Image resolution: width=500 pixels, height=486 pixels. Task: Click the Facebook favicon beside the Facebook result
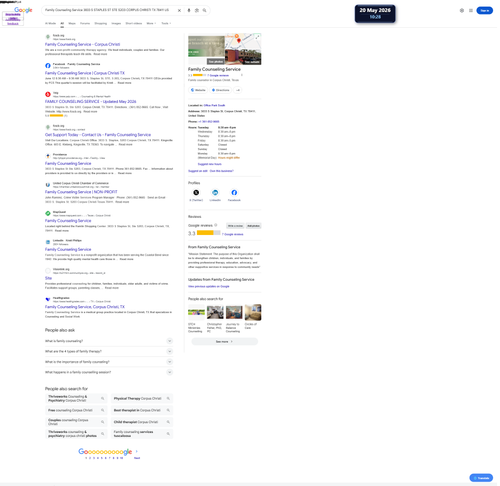(48, 66)
